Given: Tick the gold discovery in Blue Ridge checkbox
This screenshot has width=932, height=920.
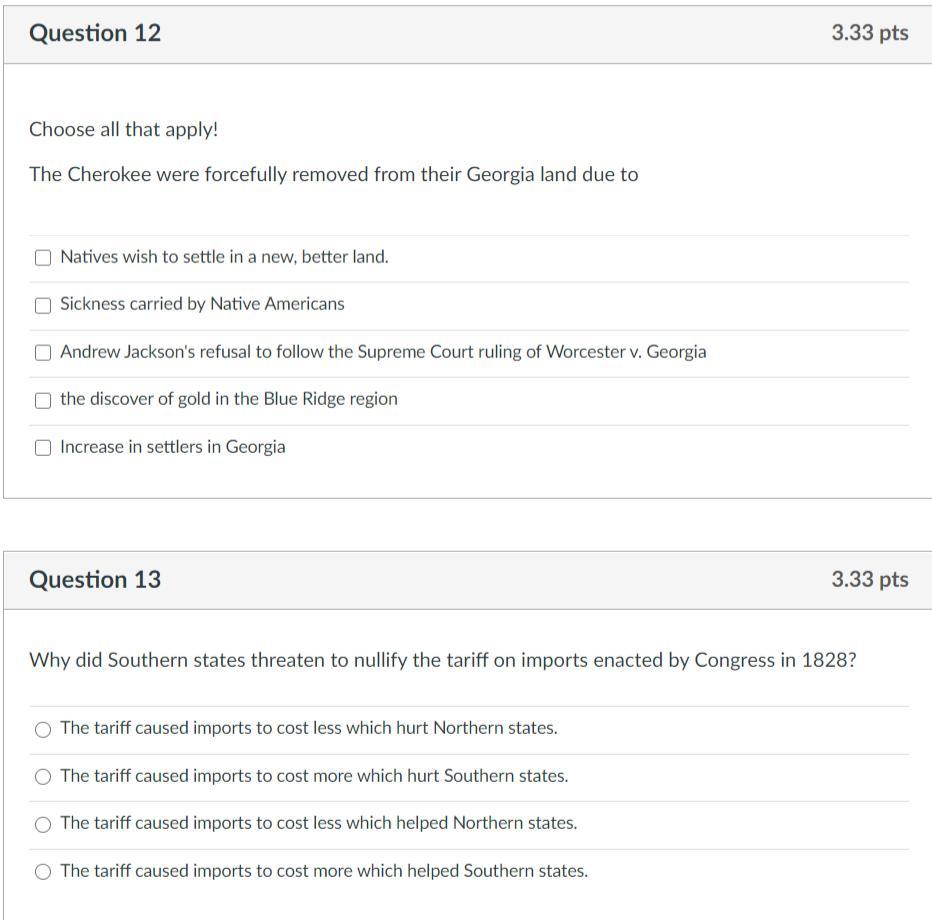Looking at the screenshot, I should (x=43, y=400).
